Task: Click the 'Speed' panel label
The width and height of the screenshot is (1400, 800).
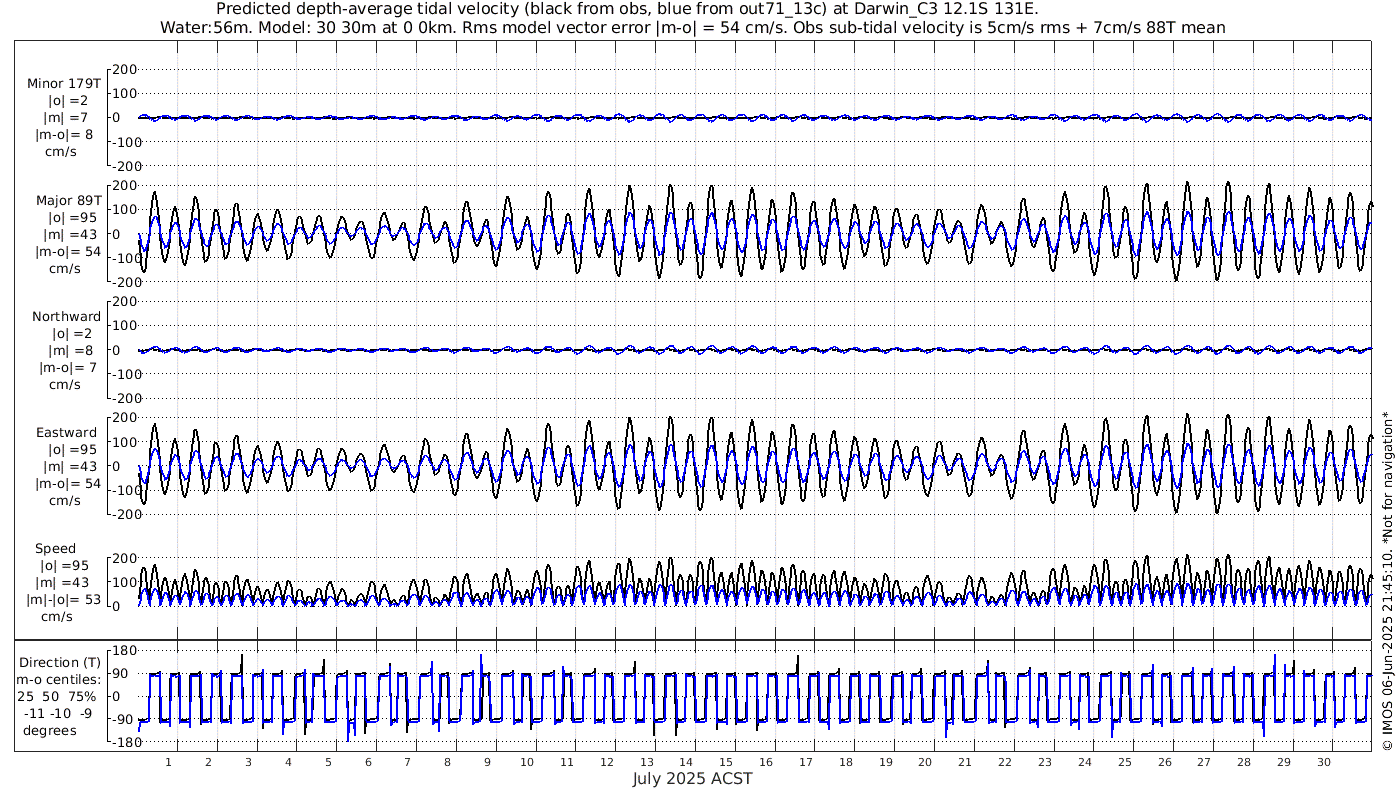Action: click(x=55, y=549)
